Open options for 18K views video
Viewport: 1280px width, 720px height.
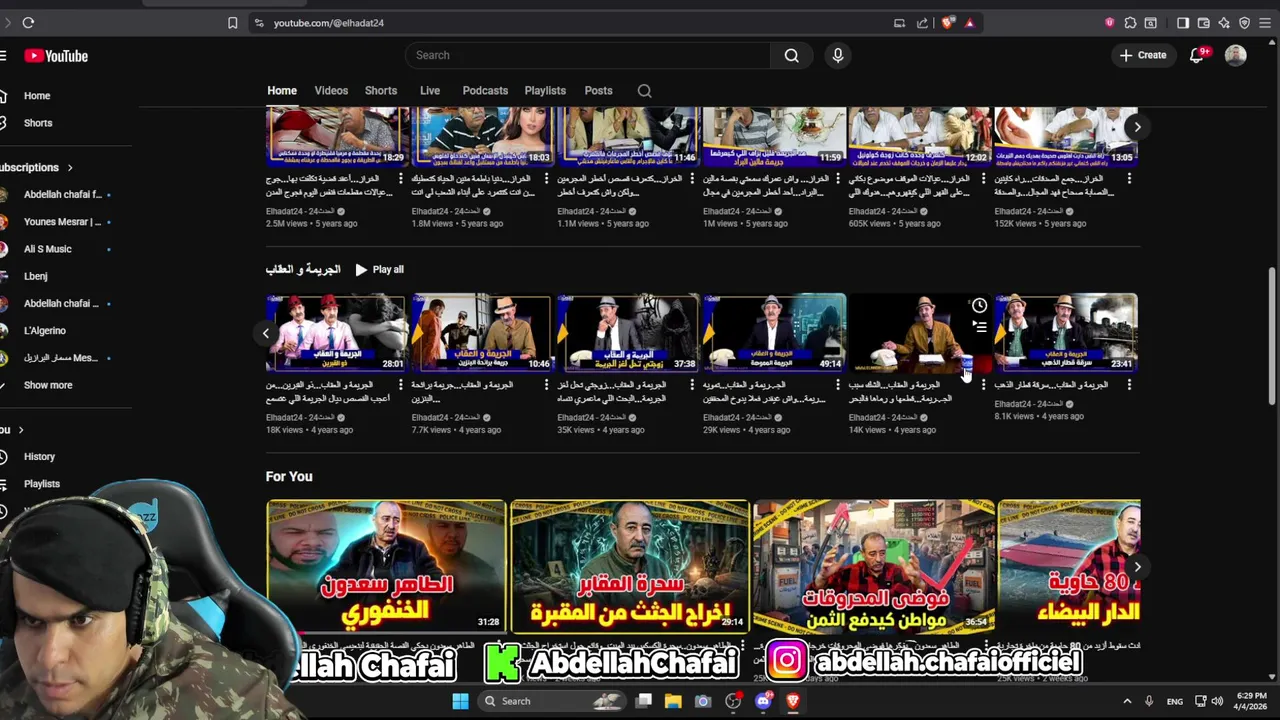pos(401,385)
